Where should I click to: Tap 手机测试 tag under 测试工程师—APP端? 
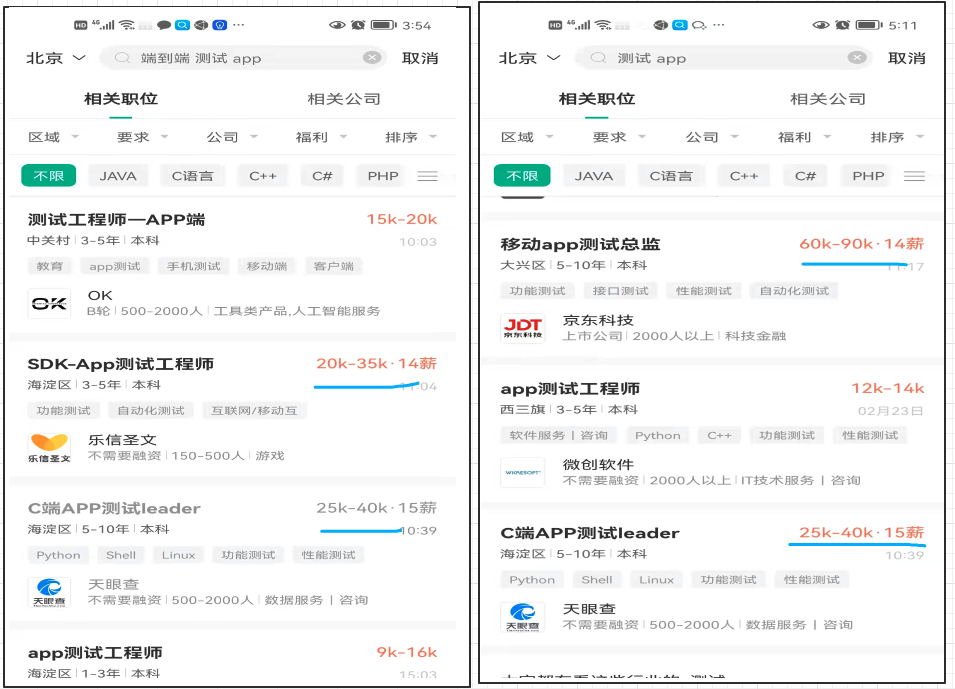coord(194,266)
